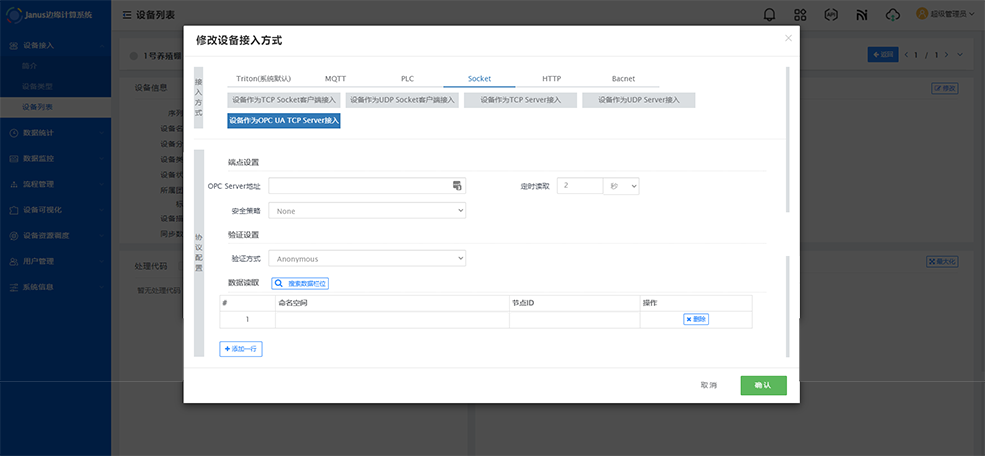Image resolution: width=985 pixels, height=456 pixels.
Task: Click the browse icon in OPC Server地址 field
Action: pyautogui.click(x=457, y=186)
